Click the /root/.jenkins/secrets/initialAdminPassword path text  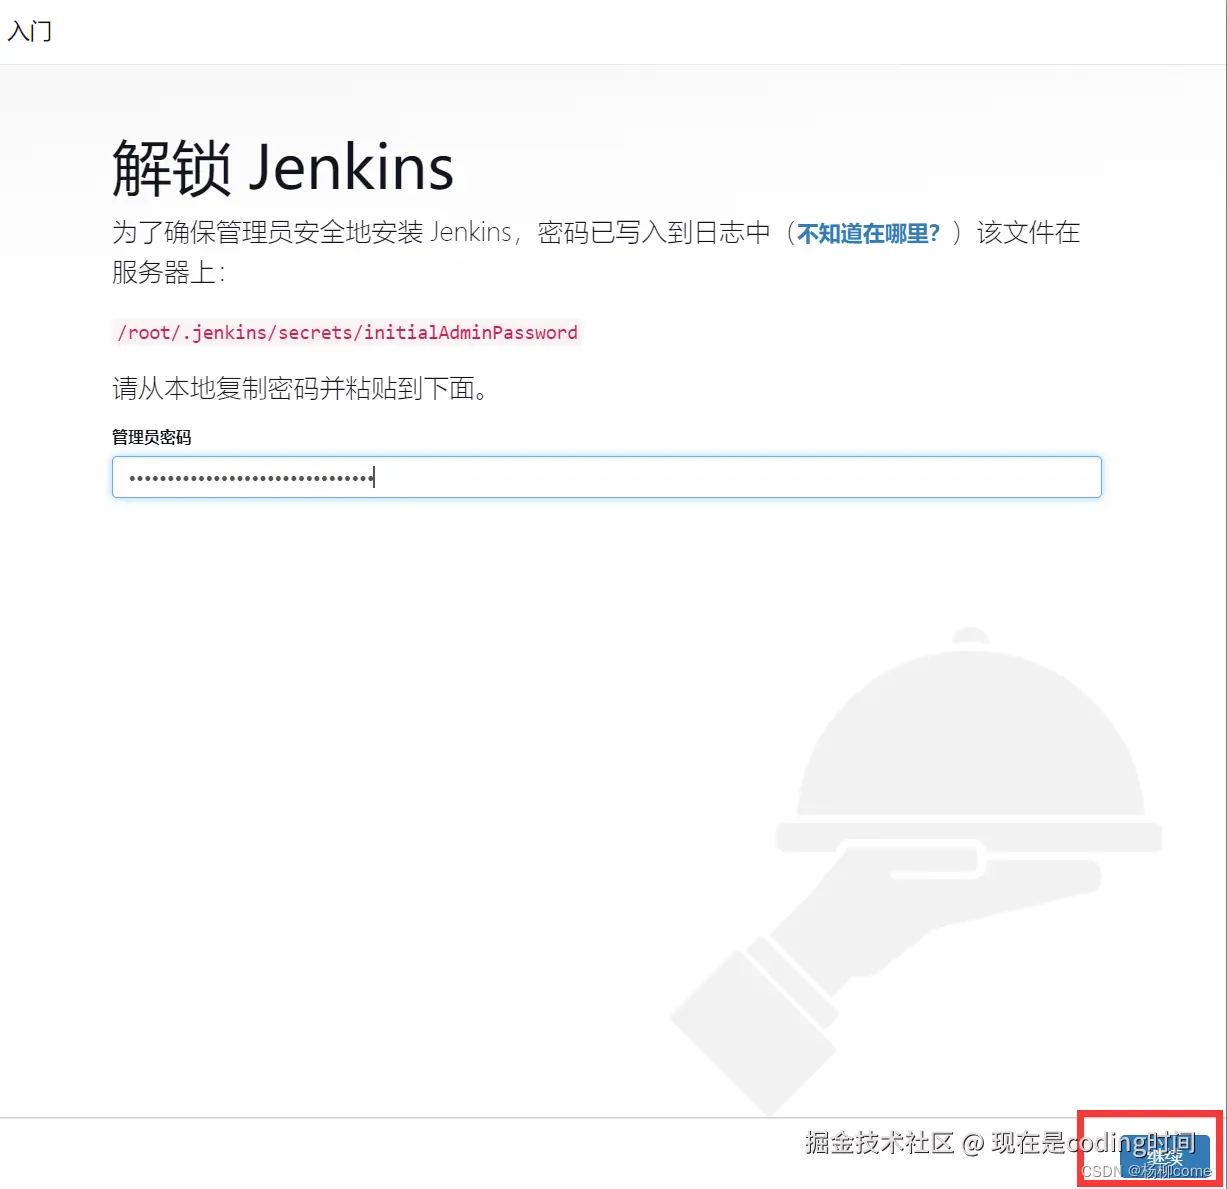click(347, 332)
